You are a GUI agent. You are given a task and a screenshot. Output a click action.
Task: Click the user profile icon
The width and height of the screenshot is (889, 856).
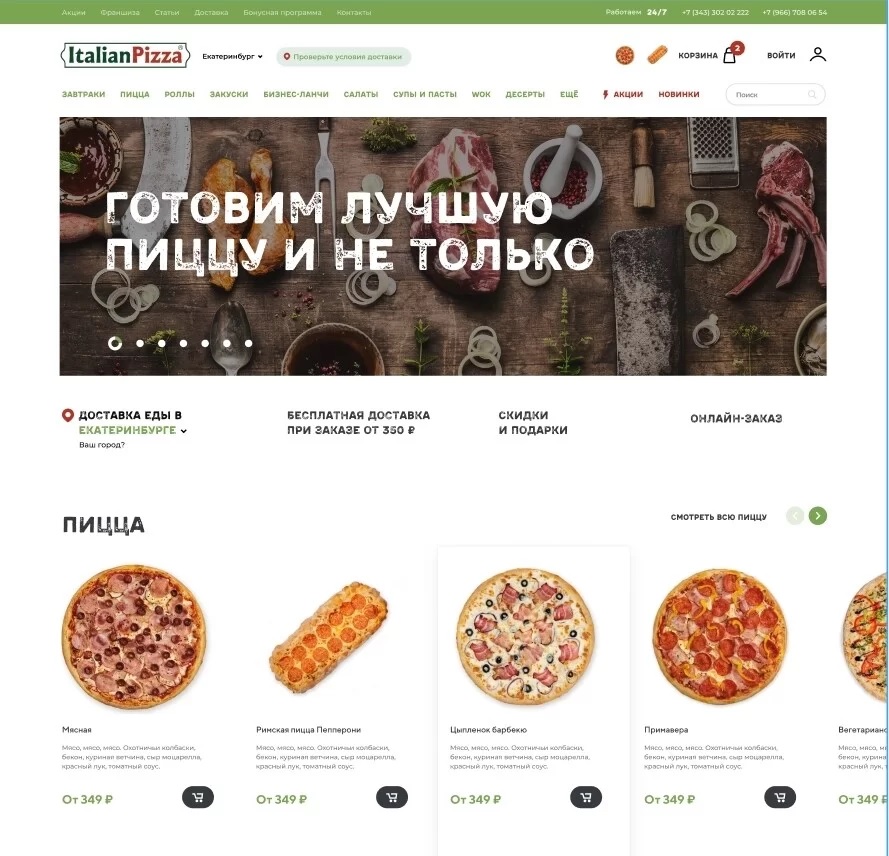tap(818, 54)
